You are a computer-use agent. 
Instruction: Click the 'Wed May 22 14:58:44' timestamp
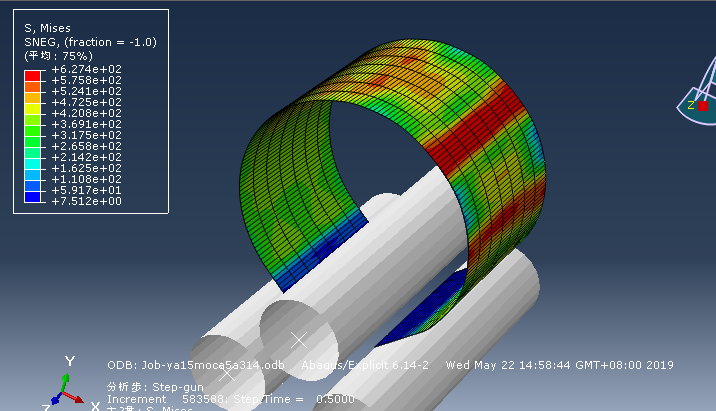[x=508, y=365]
